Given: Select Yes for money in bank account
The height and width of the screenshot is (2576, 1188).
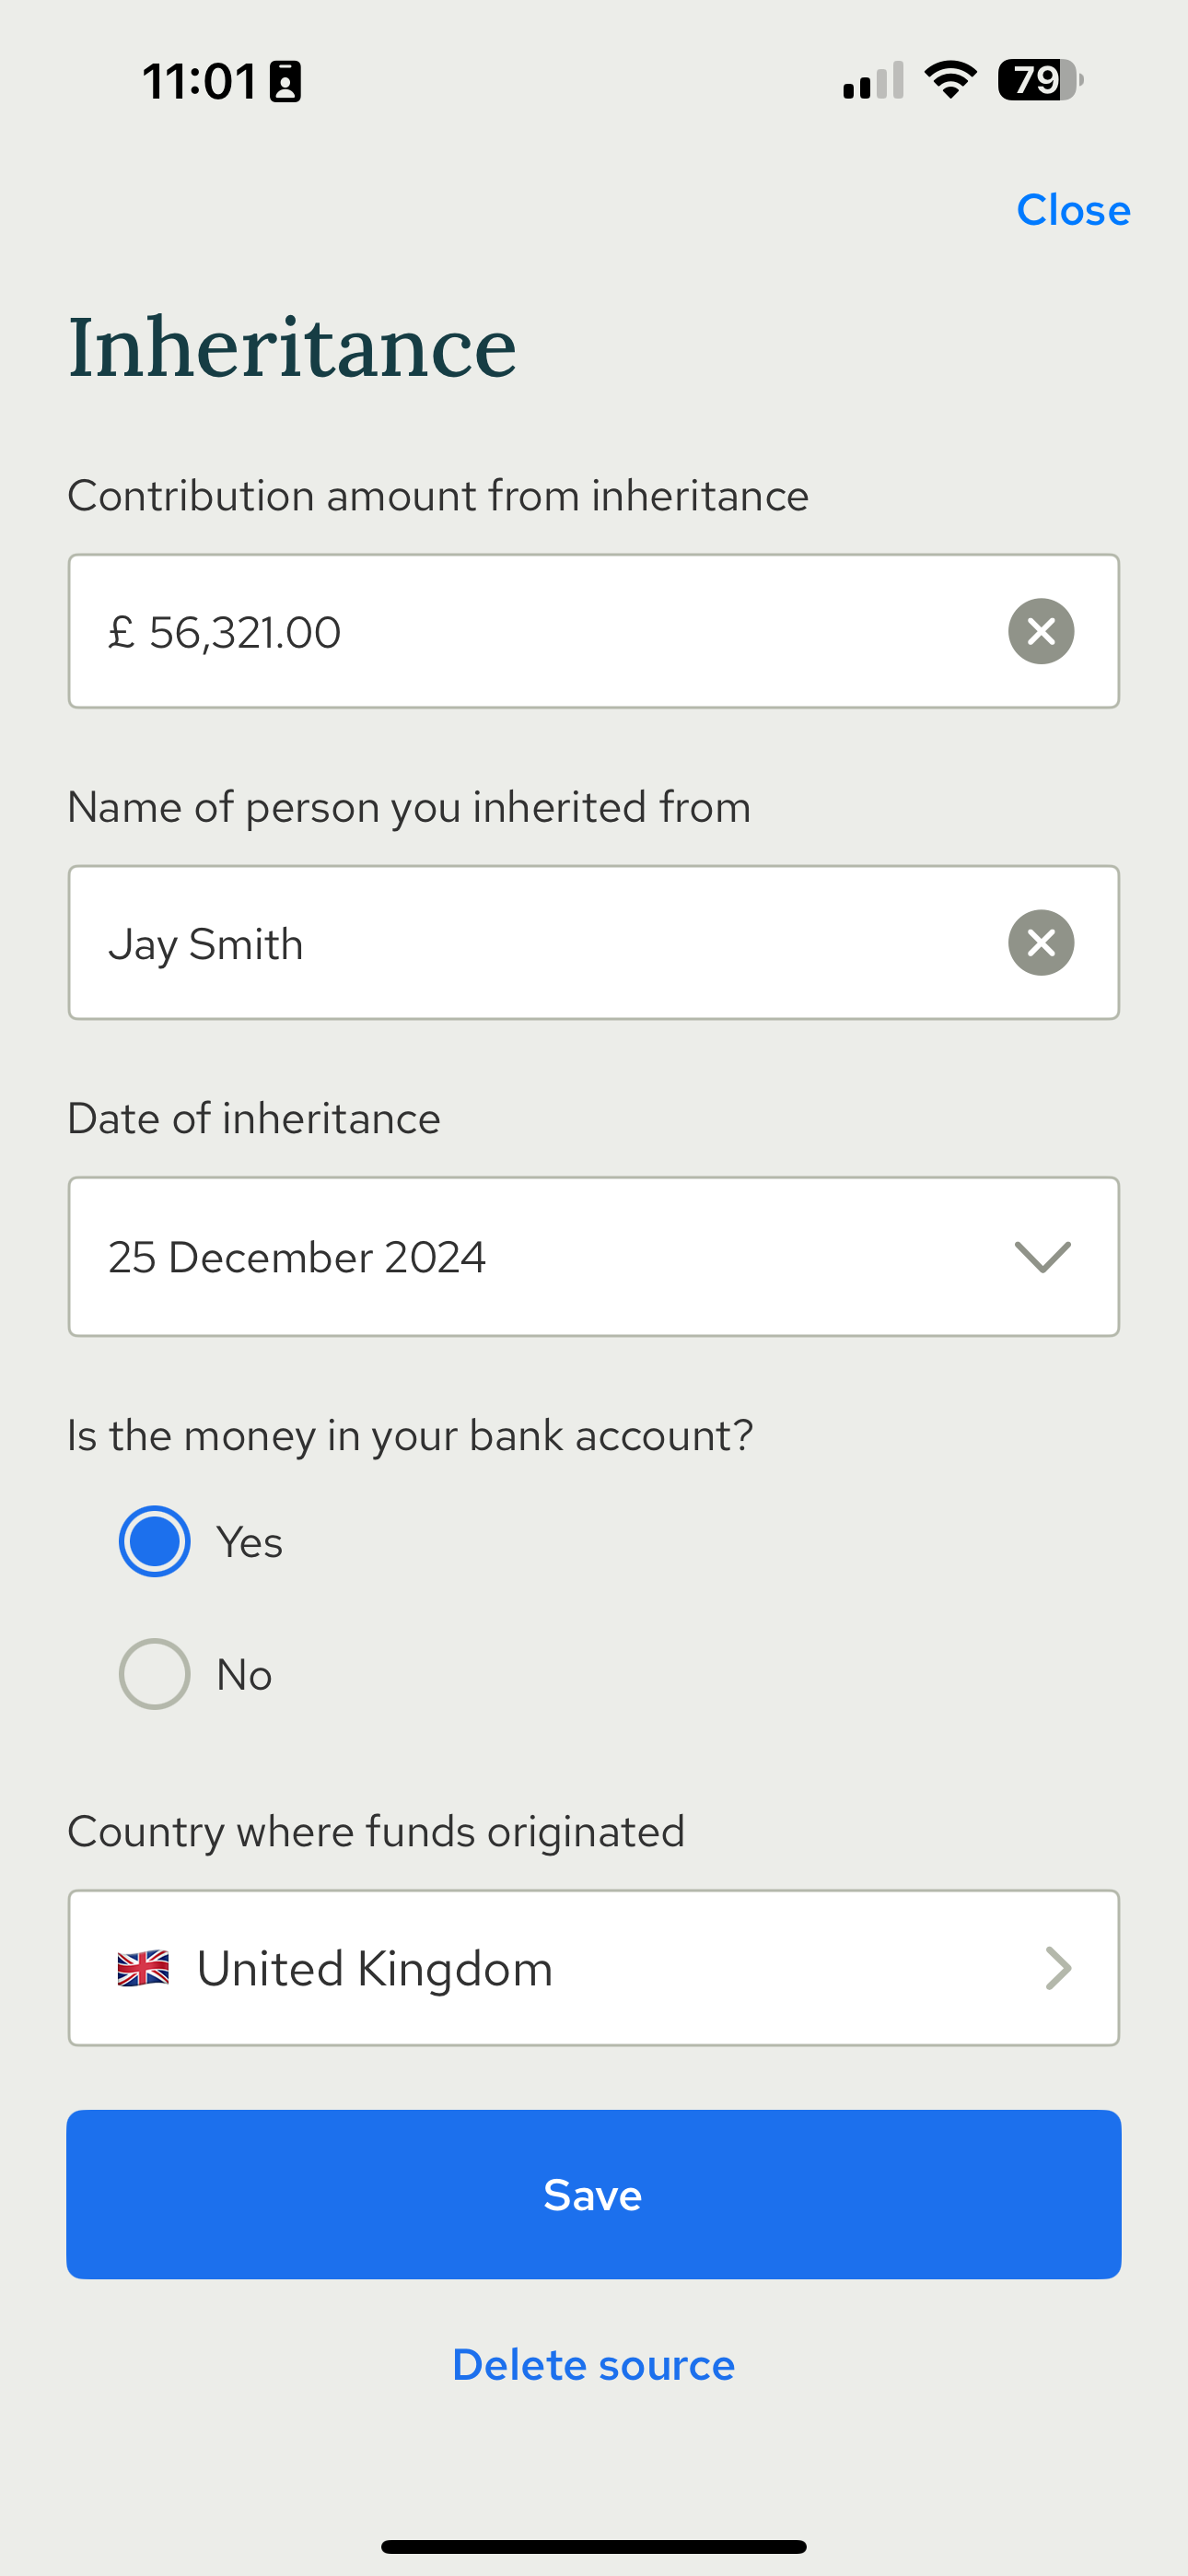Looking at the screenshot, I should tap(154, 1541).
